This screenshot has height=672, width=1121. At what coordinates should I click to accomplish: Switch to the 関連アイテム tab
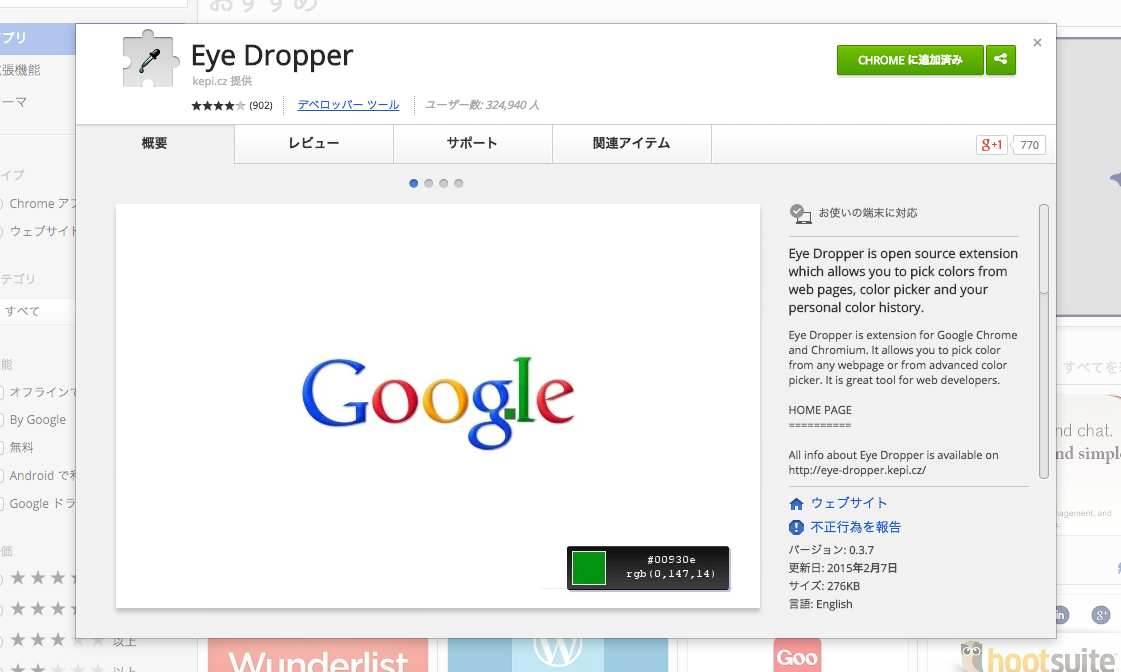pyautogui.click(x=631, y=143)
